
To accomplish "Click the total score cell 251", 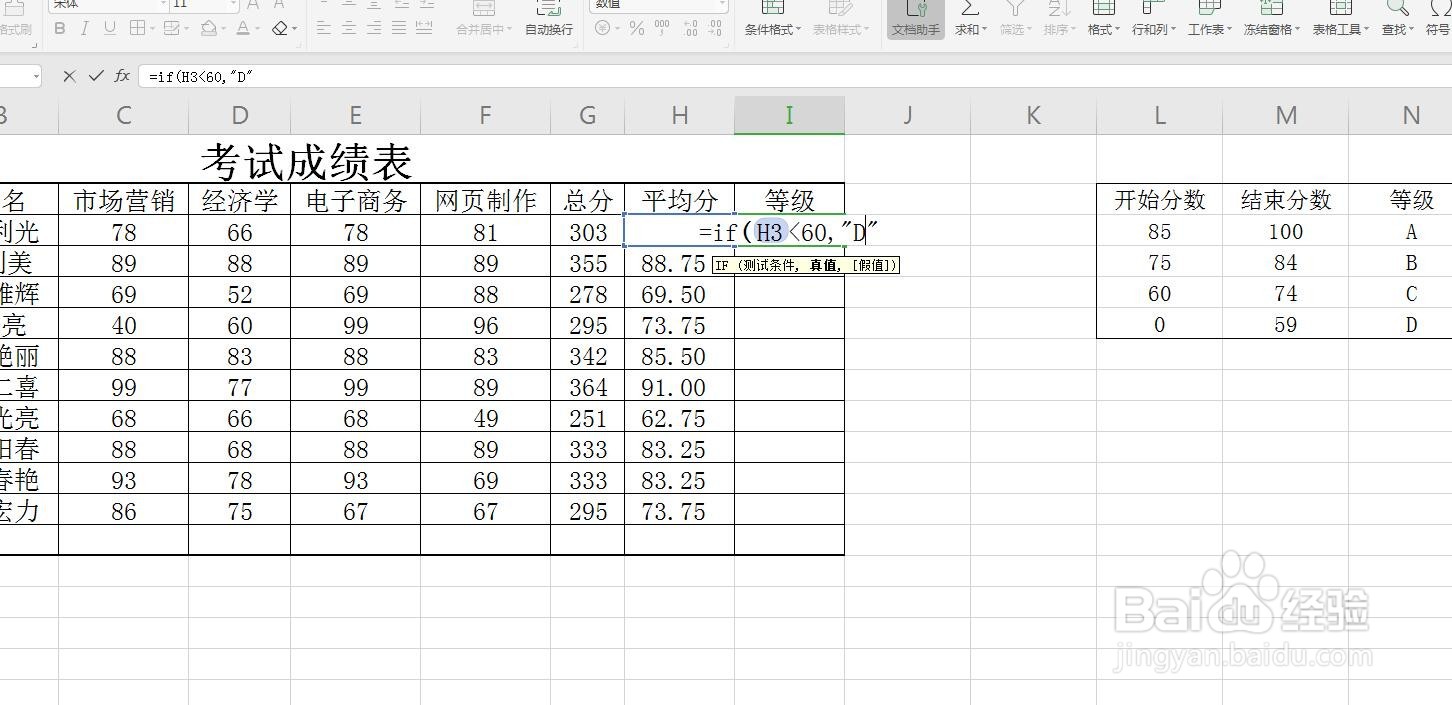I will tap(587, 418).
